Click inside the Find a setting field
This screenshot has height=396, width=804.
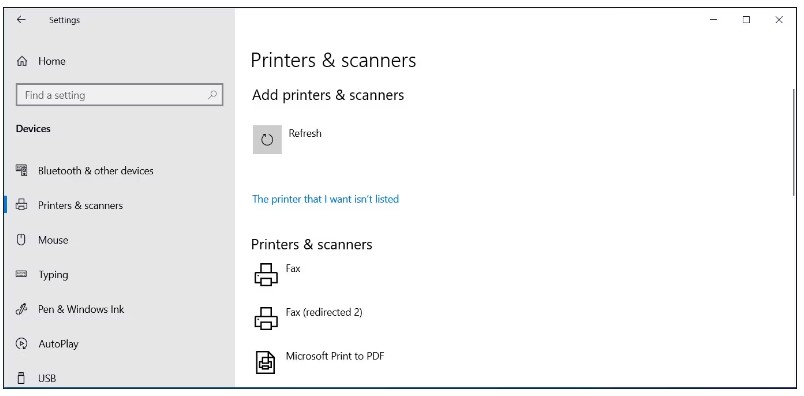(119, 95)
